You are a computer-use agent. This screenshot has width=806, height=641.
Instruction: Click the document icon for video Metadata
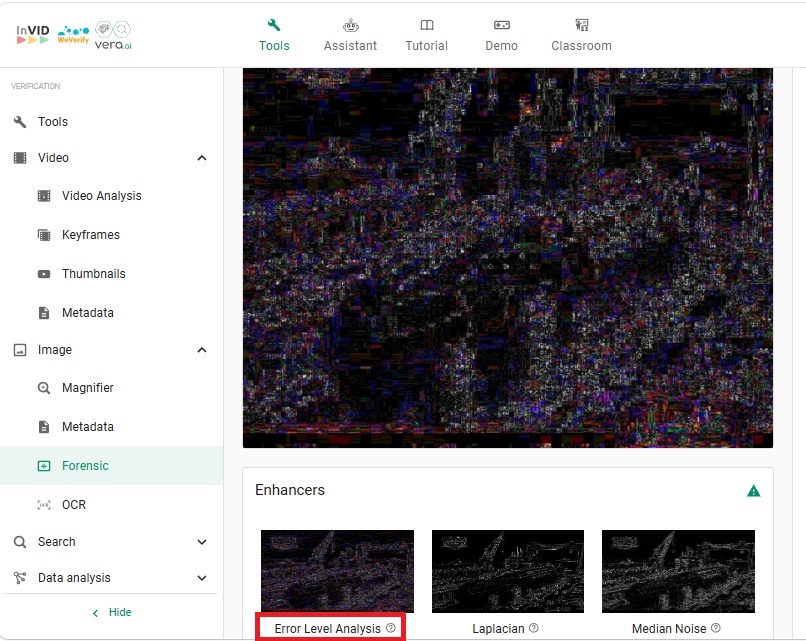pyautogui.click(x=44, y=313)
